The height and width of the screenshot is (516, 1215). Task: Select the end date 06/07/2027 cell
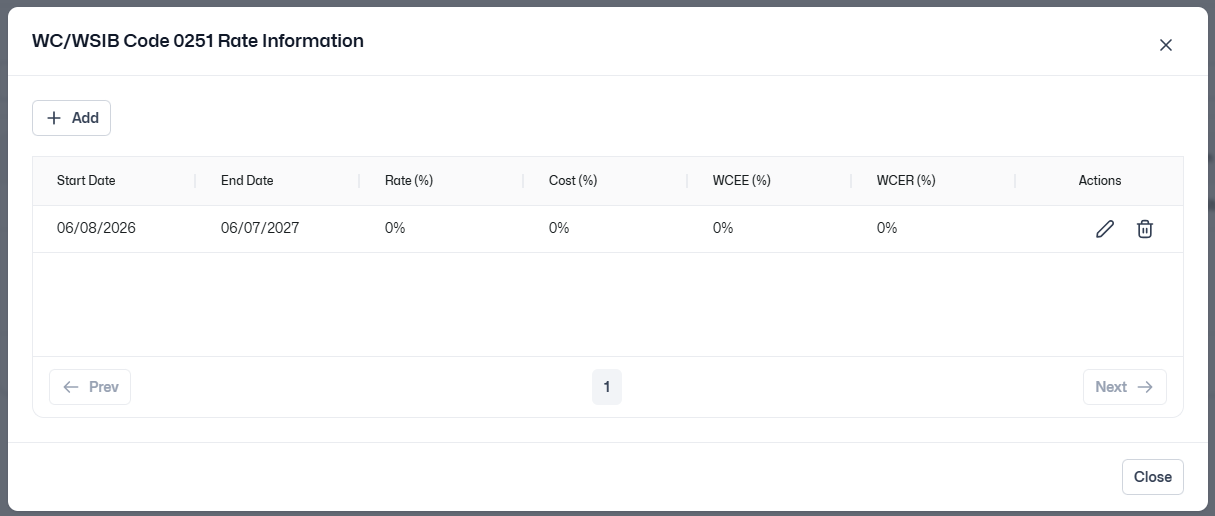tap(260, 228)
